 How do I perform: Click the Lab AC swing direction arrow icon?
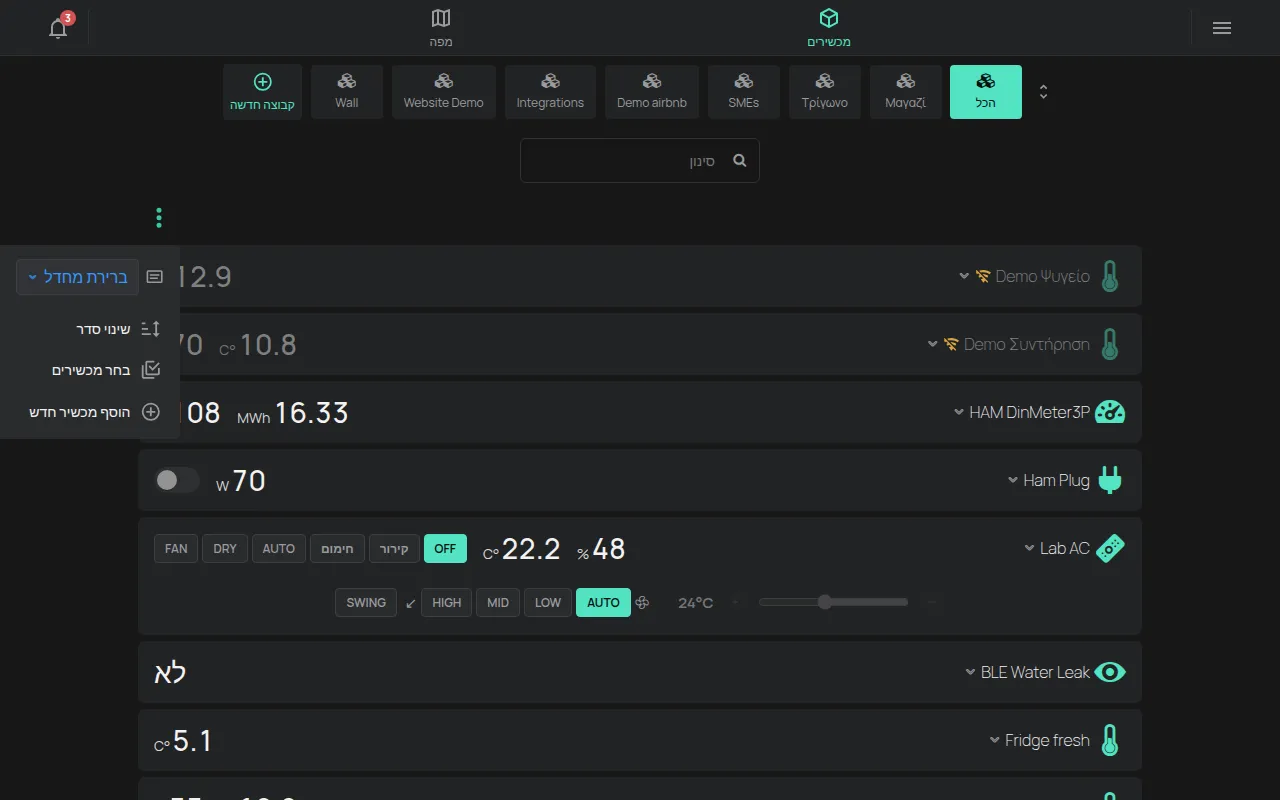tap(410, 603)
